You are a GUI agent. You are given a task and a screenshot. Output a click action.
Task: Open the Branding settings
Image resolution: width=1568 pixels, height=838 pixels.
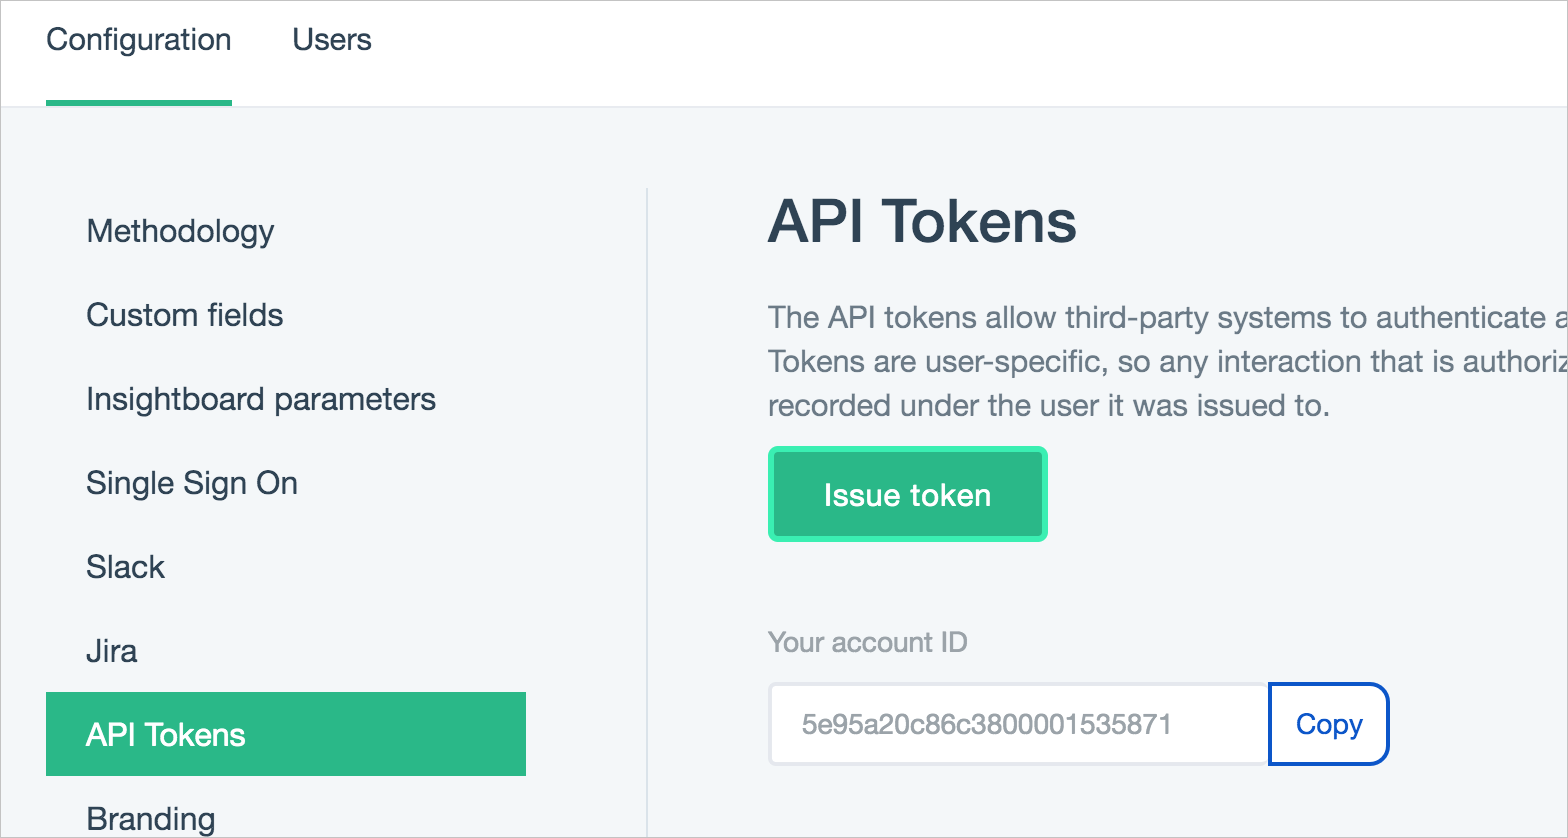tap(151, 818)
